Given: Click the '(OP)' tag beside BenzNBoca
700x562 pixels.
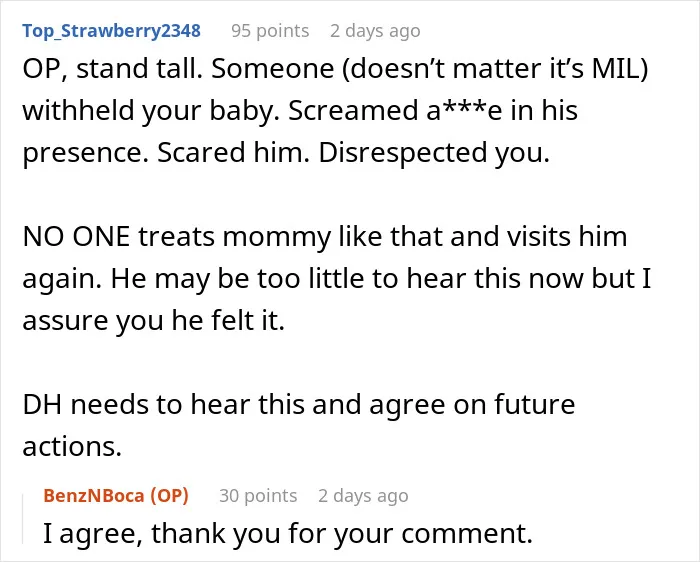Looking at the screenshot, I should 169,495.
